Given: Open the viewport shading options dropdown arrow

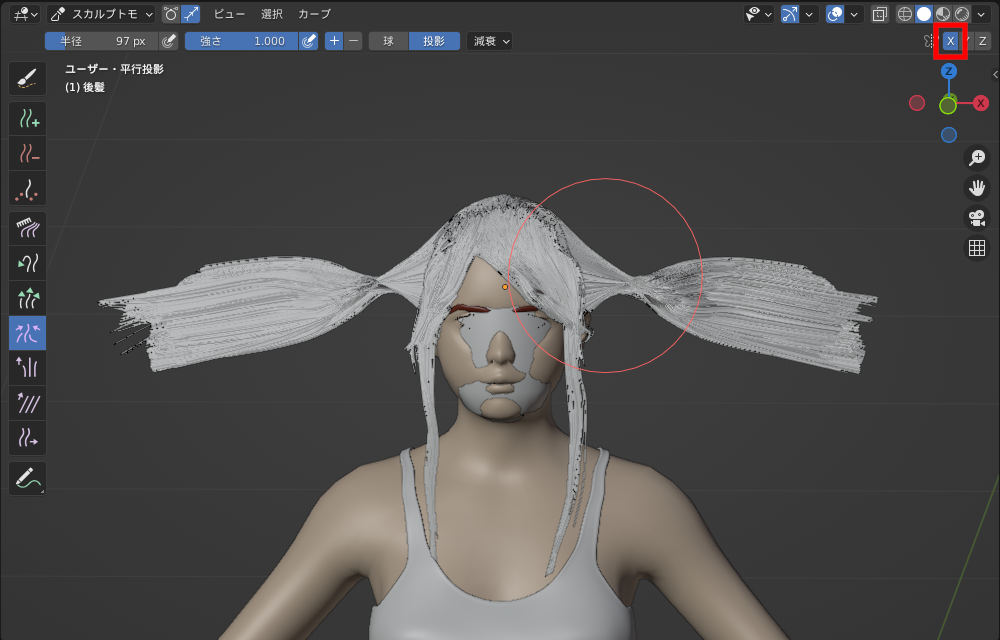Looking at the screenshot, I should click(x=983, y=14).
